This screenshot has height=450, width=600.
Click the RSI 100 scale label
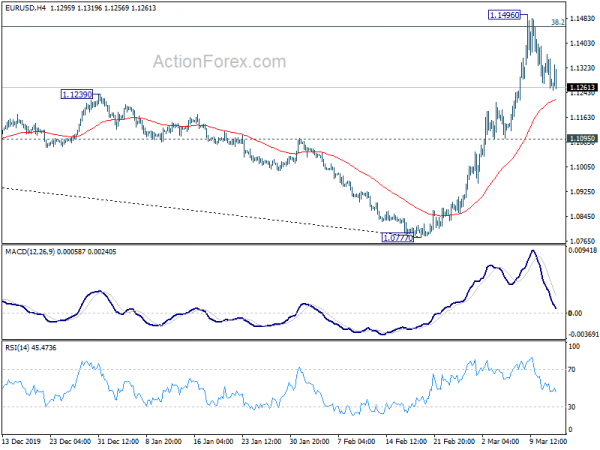tap(574, 346)
